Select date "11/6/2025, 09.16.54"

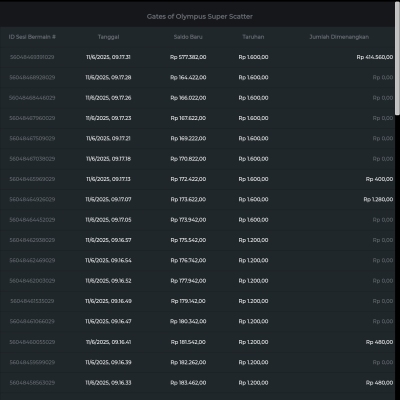108,261
